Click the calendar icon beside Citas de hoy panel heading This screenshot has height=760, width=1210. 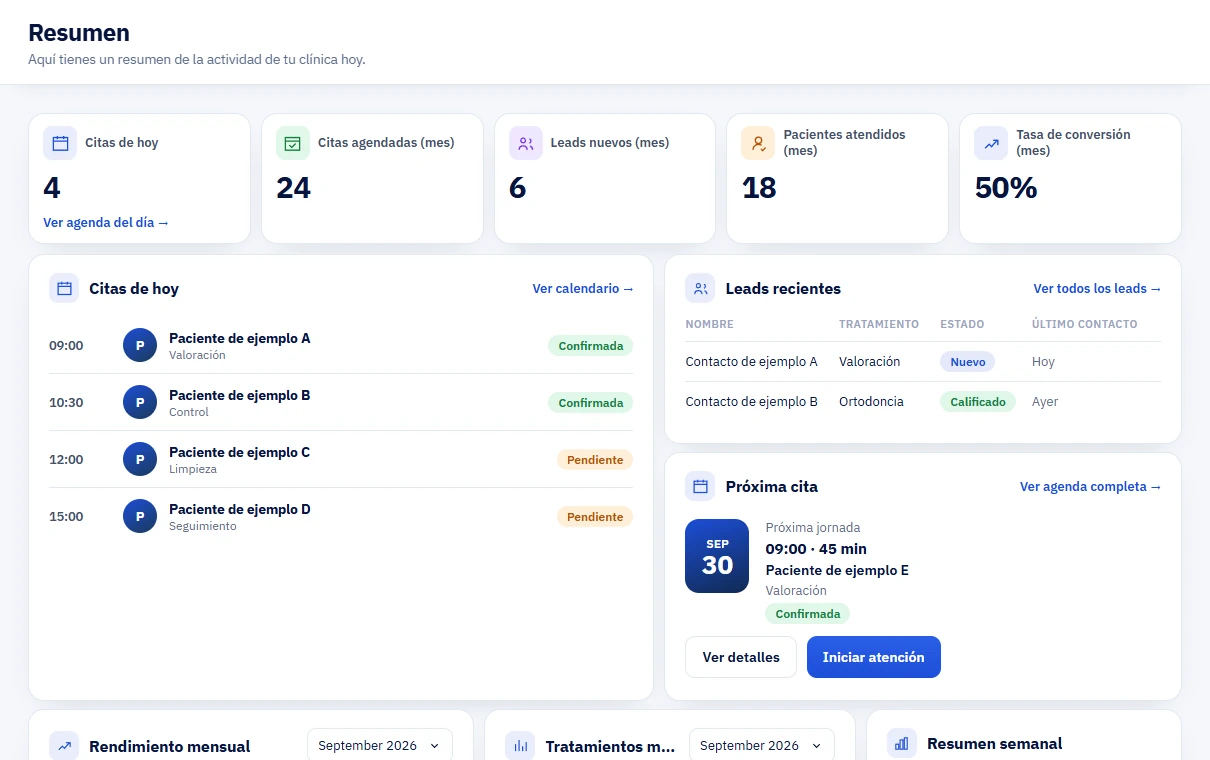pos(64,289)
